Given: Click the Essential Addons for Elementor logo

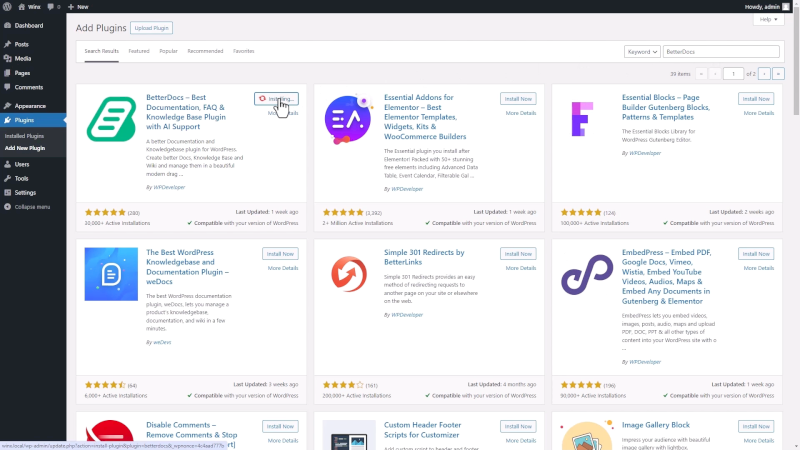Looking at the screenshot, I should [349, 119].
